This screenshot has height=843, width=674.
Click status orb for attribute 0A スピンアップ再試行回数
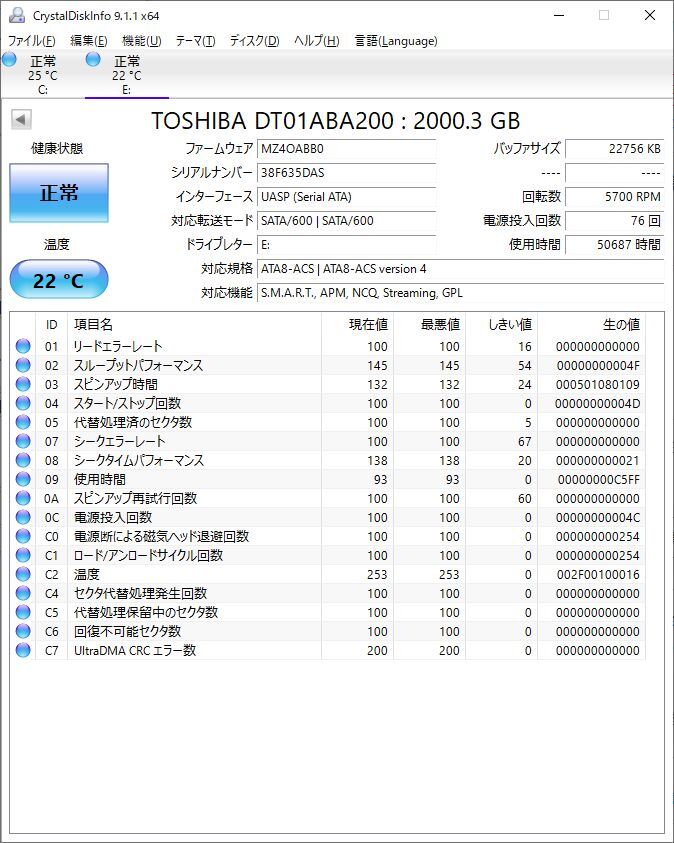(x=23, y=498)
